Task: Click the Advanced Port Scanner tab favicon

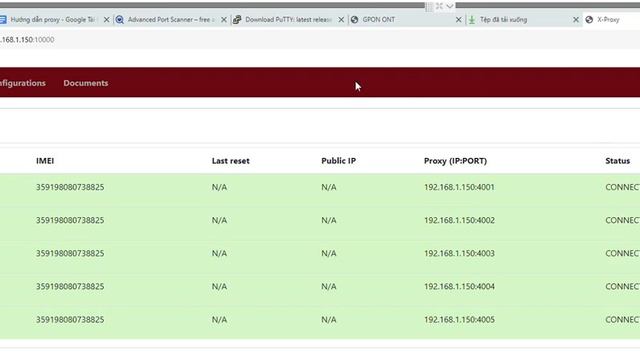Action: click(120, 20)
